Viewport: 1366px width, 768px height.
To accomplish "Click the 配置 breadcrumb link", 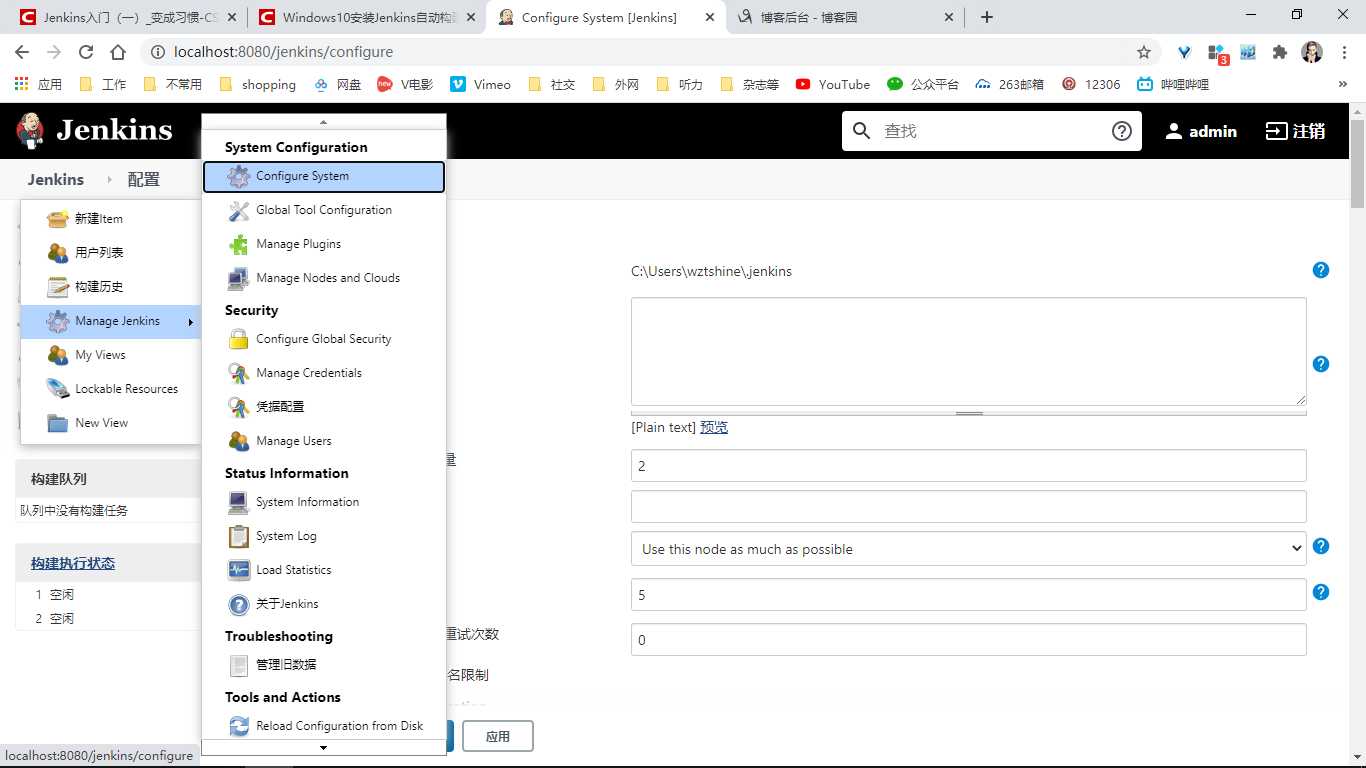I will 143,180.
